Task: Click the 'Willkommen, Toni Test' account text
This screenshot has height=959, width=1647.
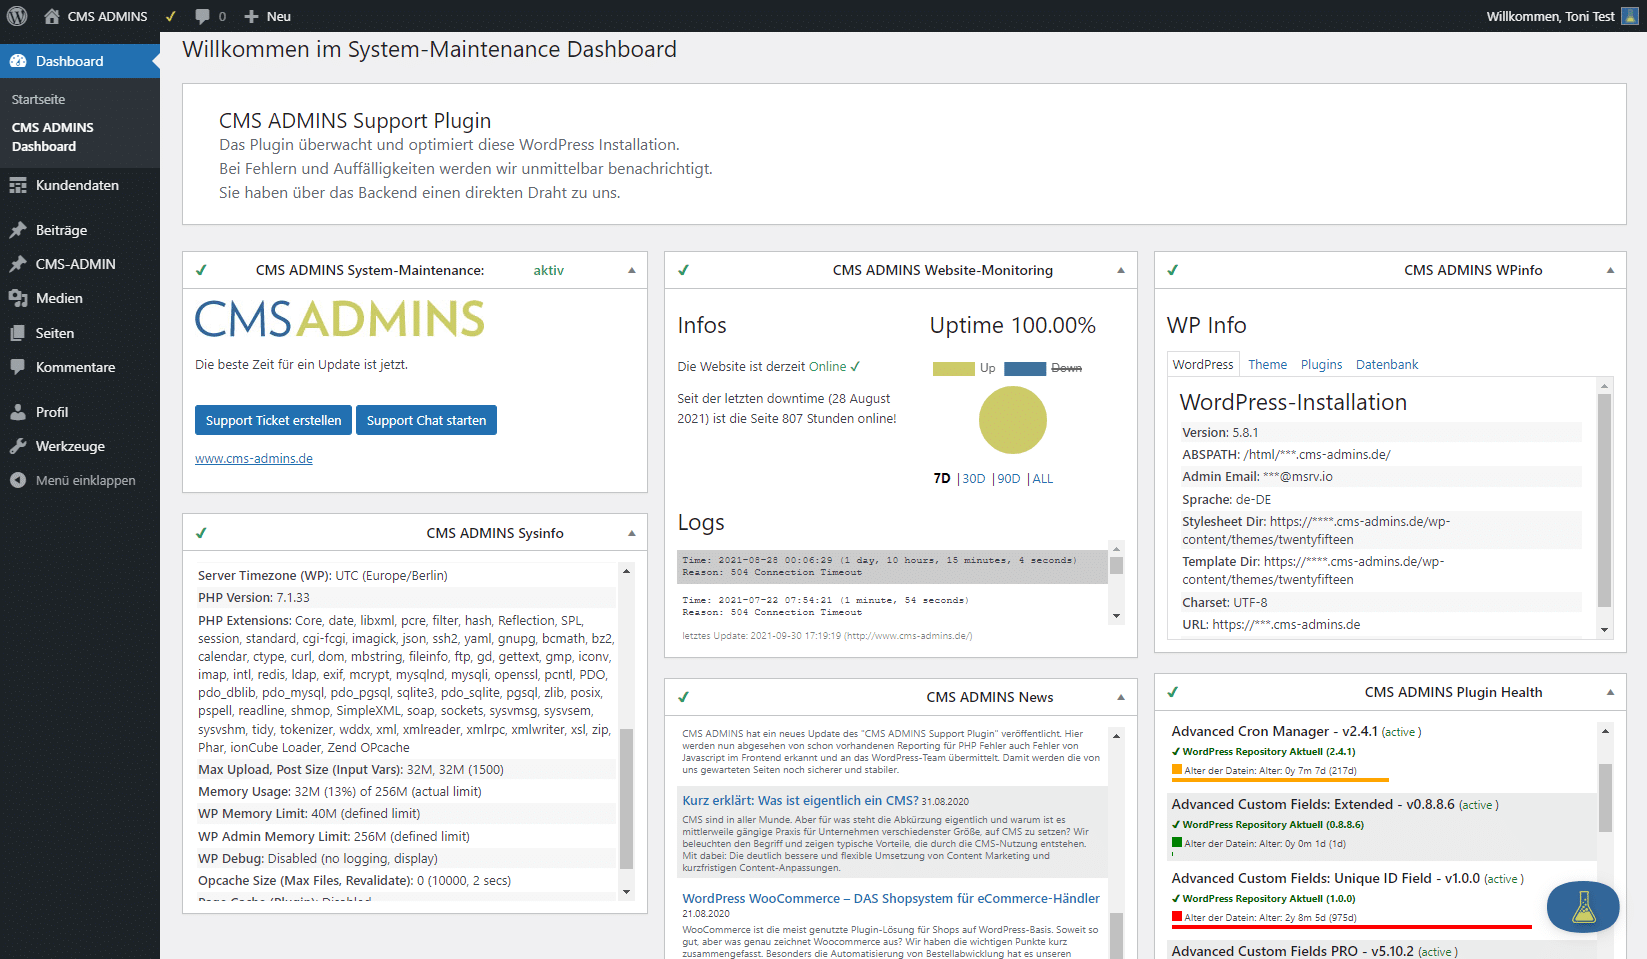Action: tap(1550, 16)
